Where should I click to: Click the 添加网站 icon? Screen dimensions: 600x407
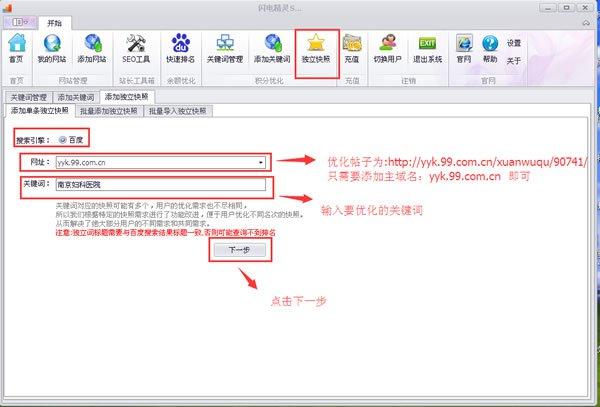[x=92, y=49]
